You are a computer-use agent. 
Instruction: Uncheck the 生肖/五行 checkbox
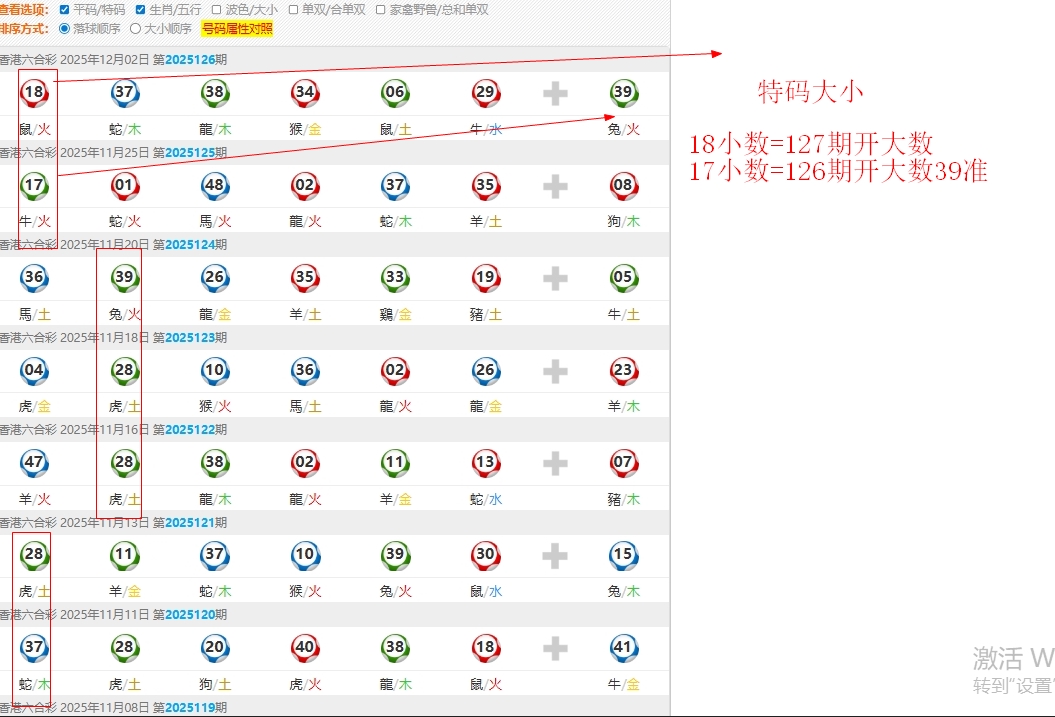[x=141, y=10]
